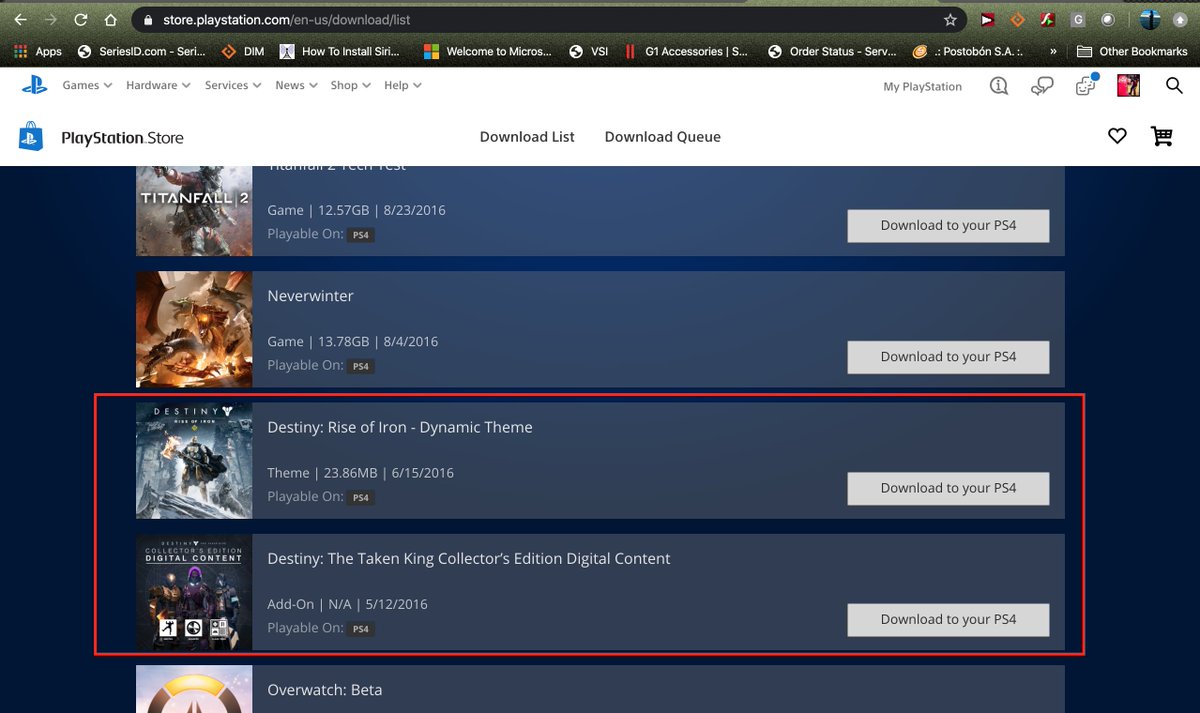
Task: Click the round grey extension icon
Action: coord(1108,19)
